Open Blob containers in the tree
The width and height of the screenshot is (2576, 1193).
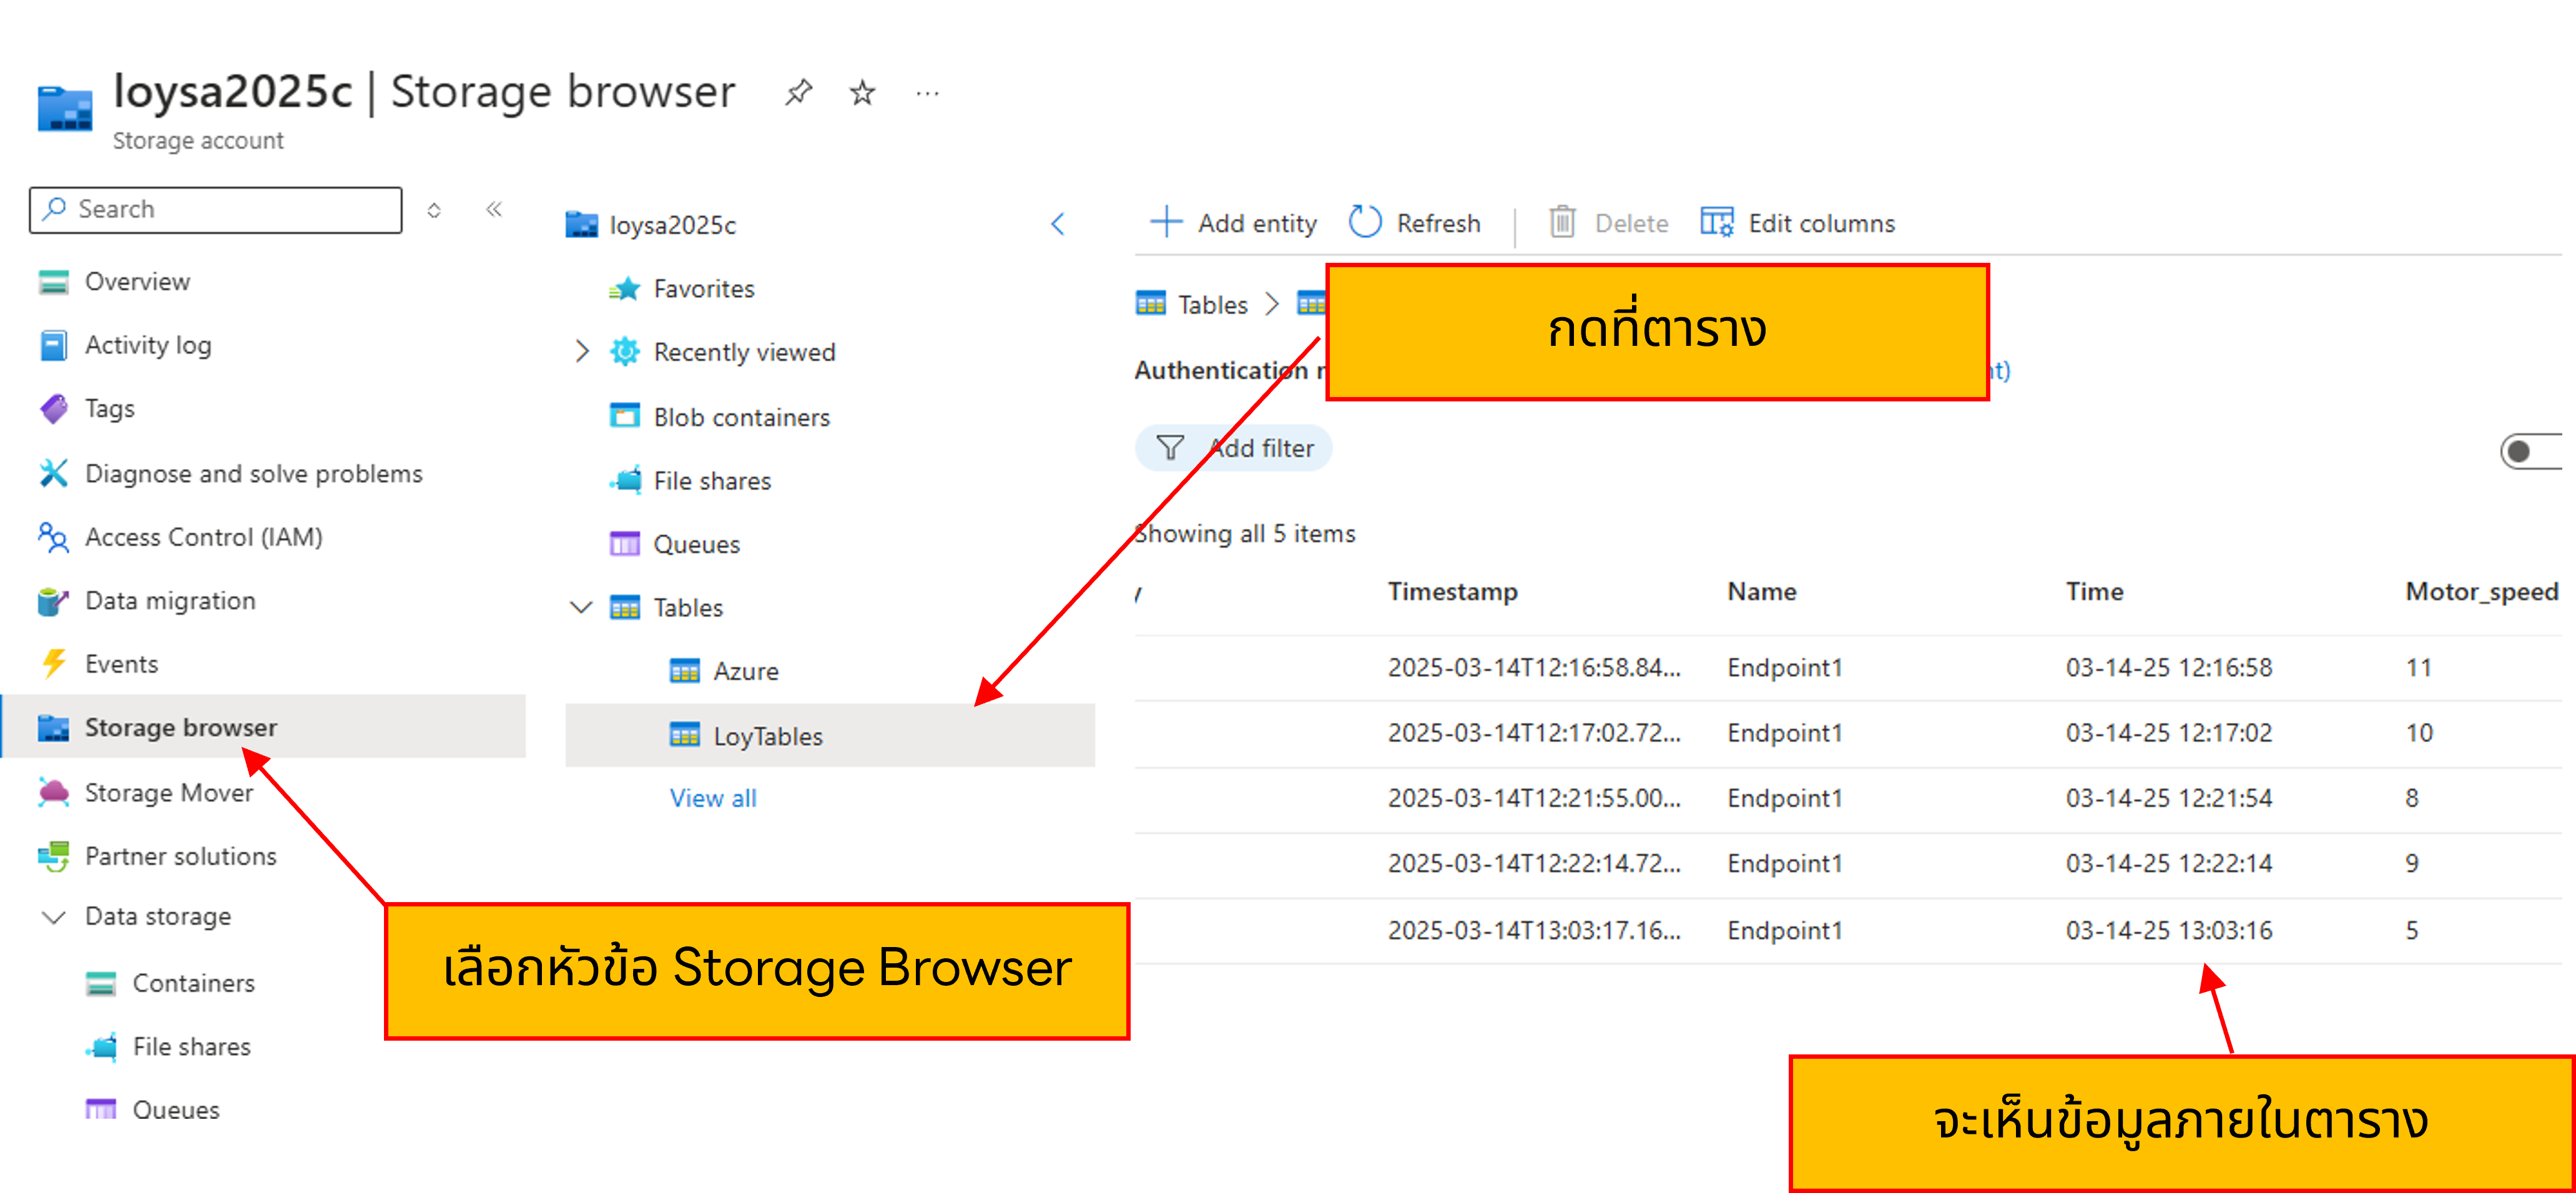(x=741, y=417)
